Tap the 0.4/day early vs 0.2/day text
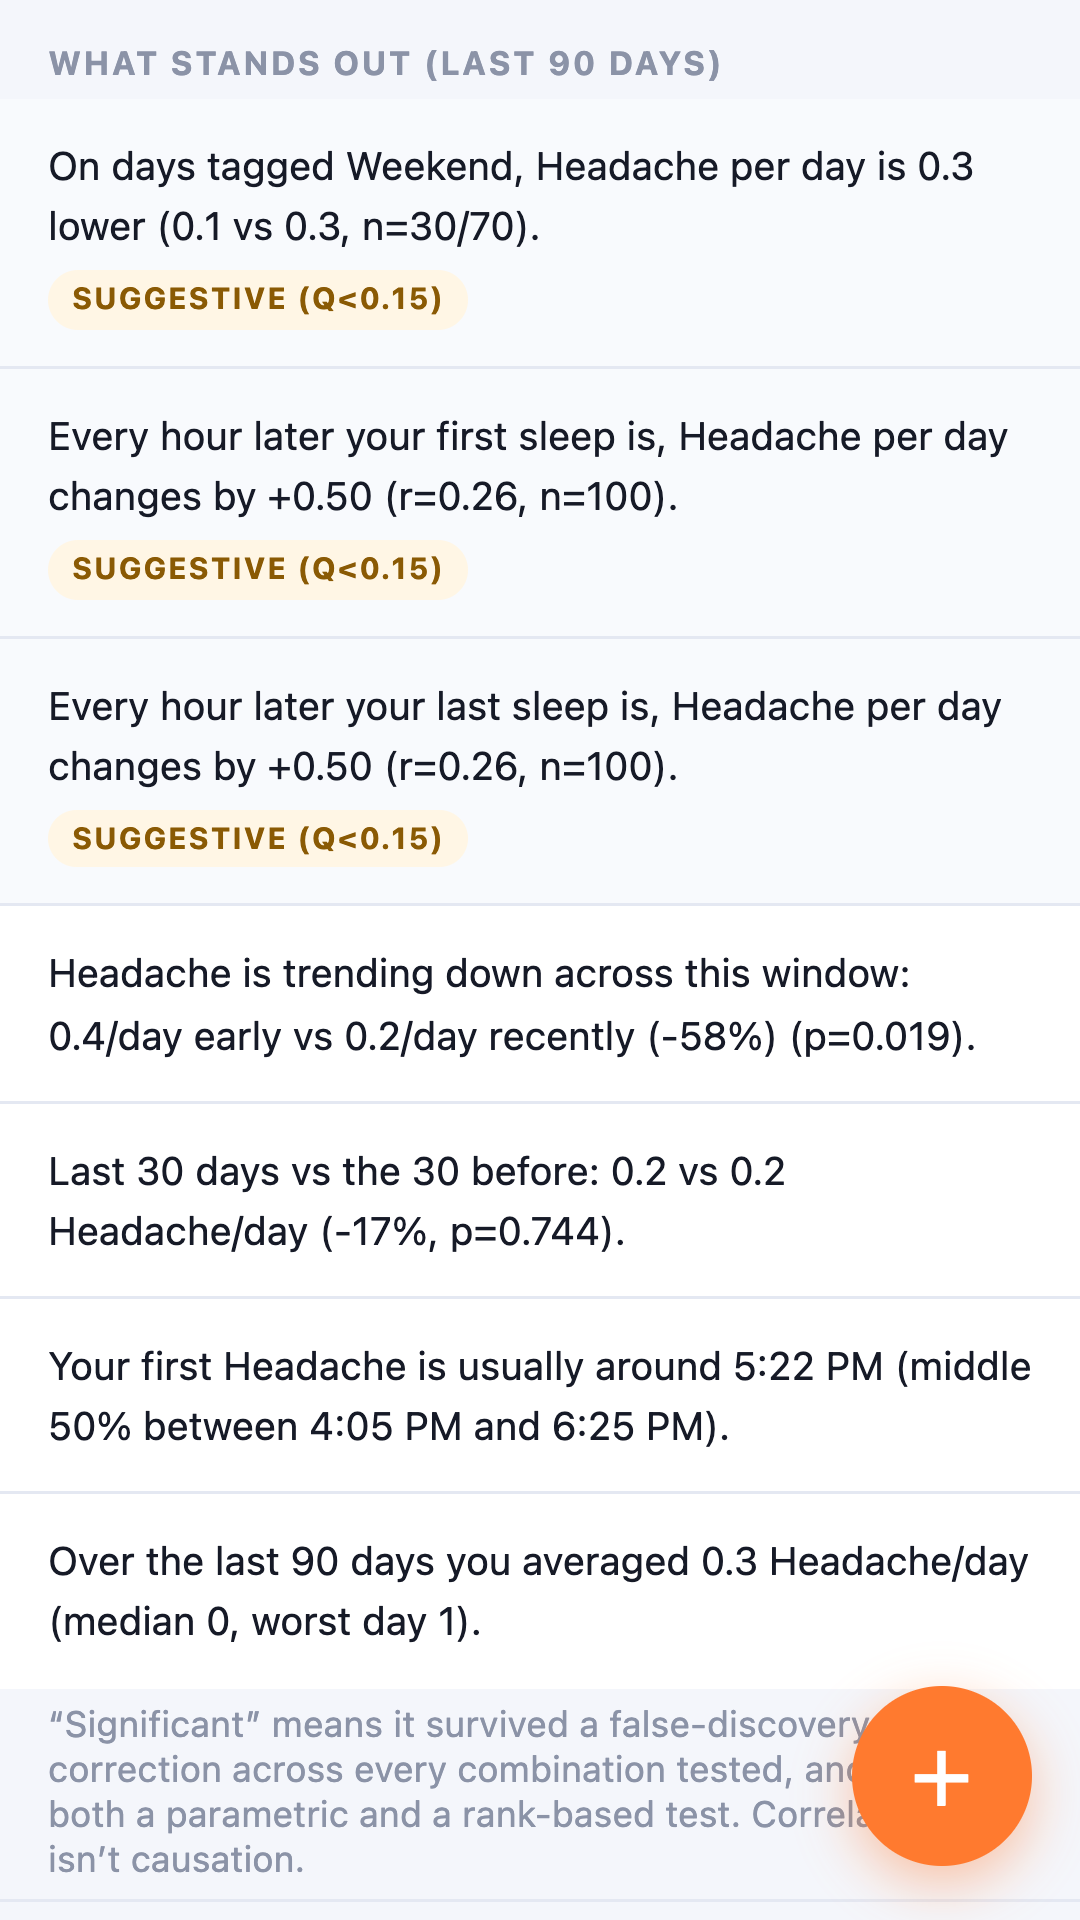 tap(342, 1037)
